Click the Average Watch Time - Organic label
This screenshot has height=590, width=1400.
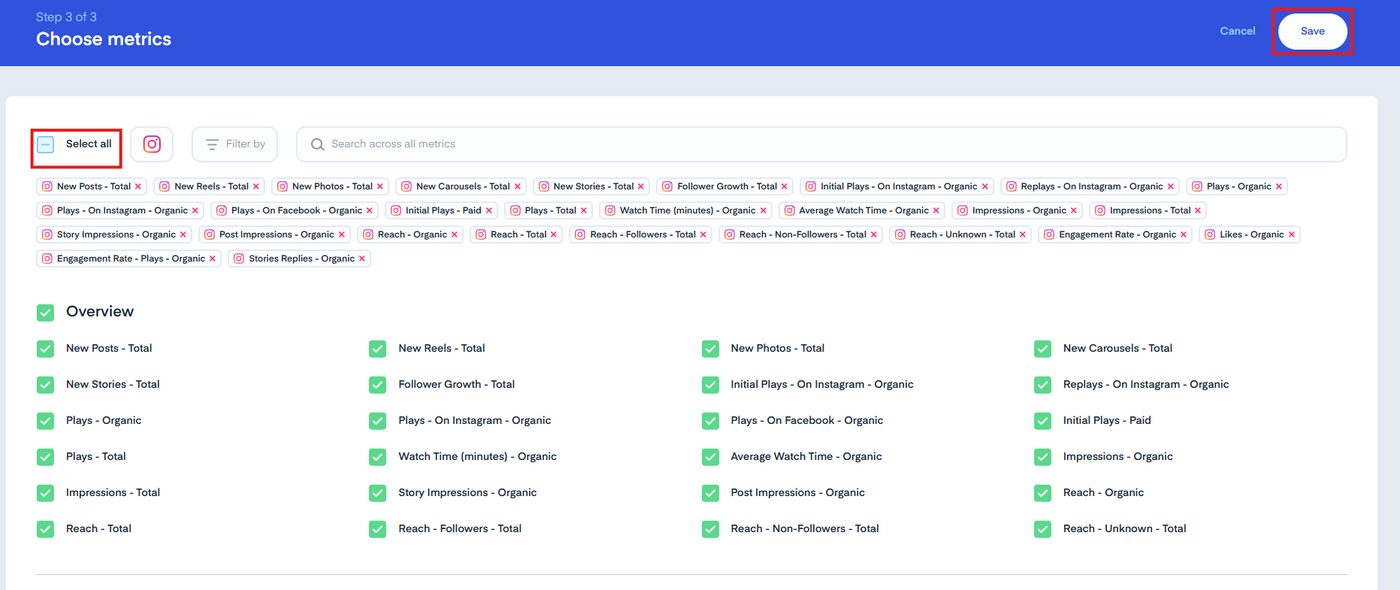pos(806,457)
